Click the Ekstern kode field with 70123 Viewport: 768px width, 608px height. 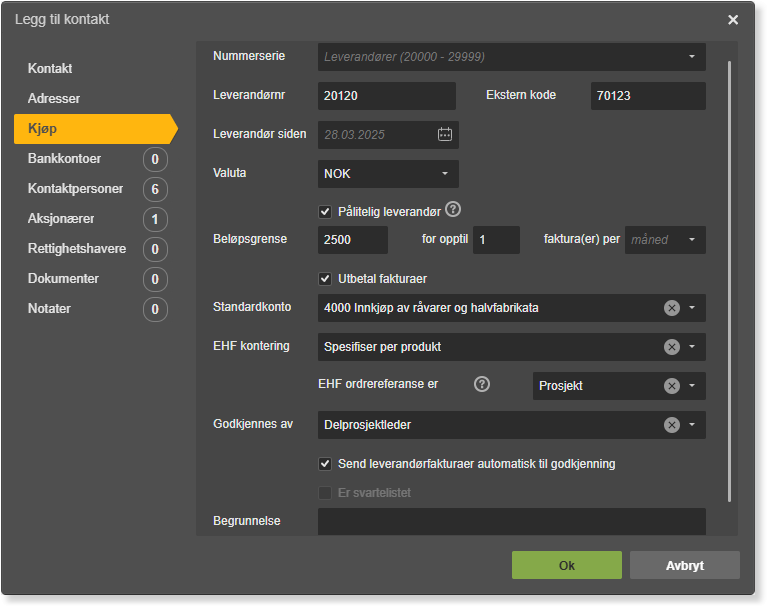[648, 96]
